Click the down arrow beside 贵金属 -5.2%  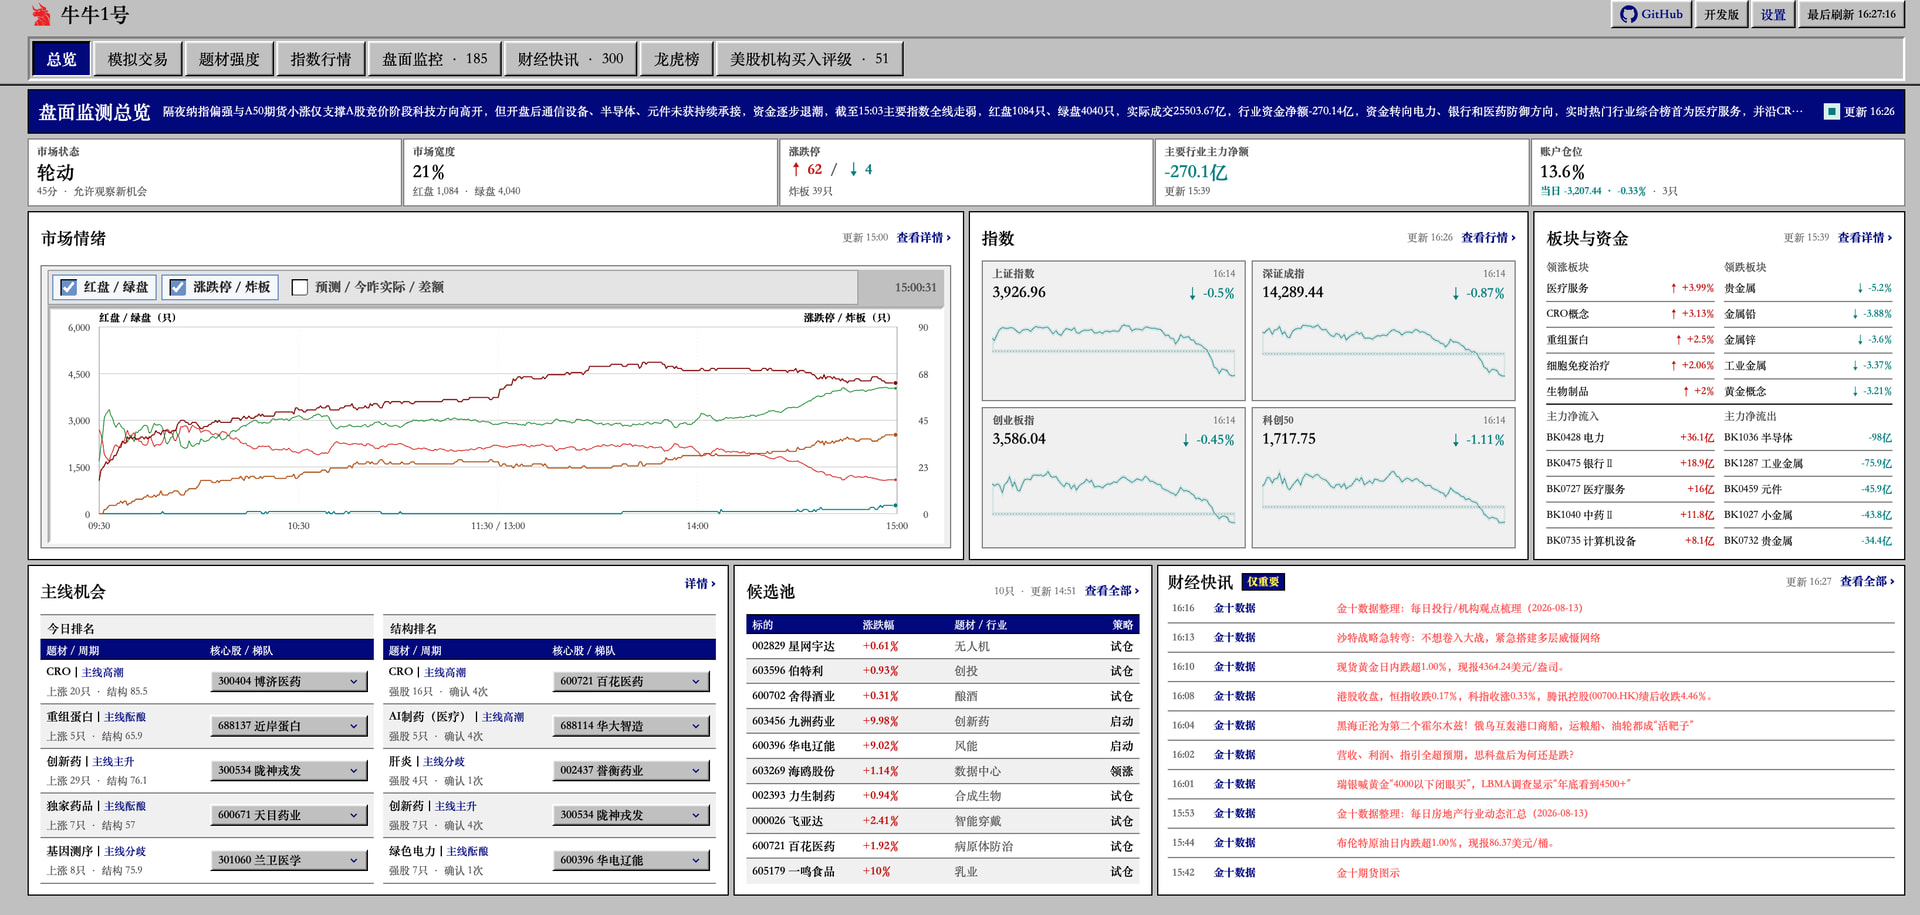pos(1860,288)
